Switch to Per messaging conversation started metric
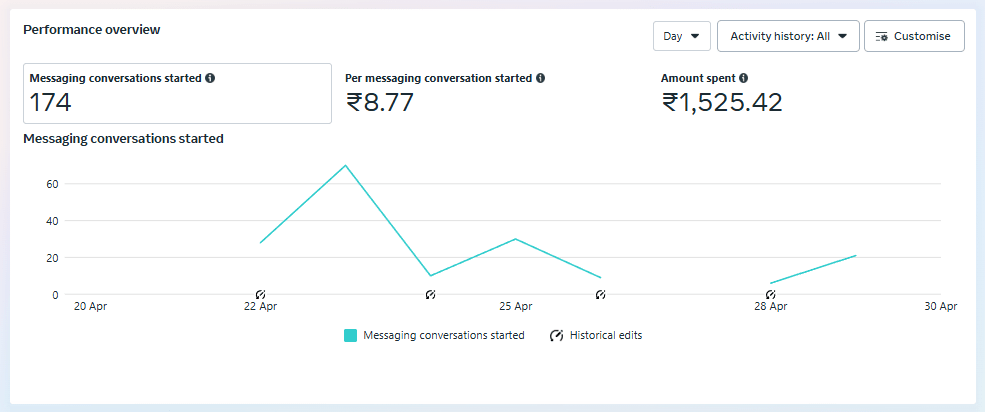The width and height of the screenshot is (985, 412). pyautogui.click(x=490, y=94)
